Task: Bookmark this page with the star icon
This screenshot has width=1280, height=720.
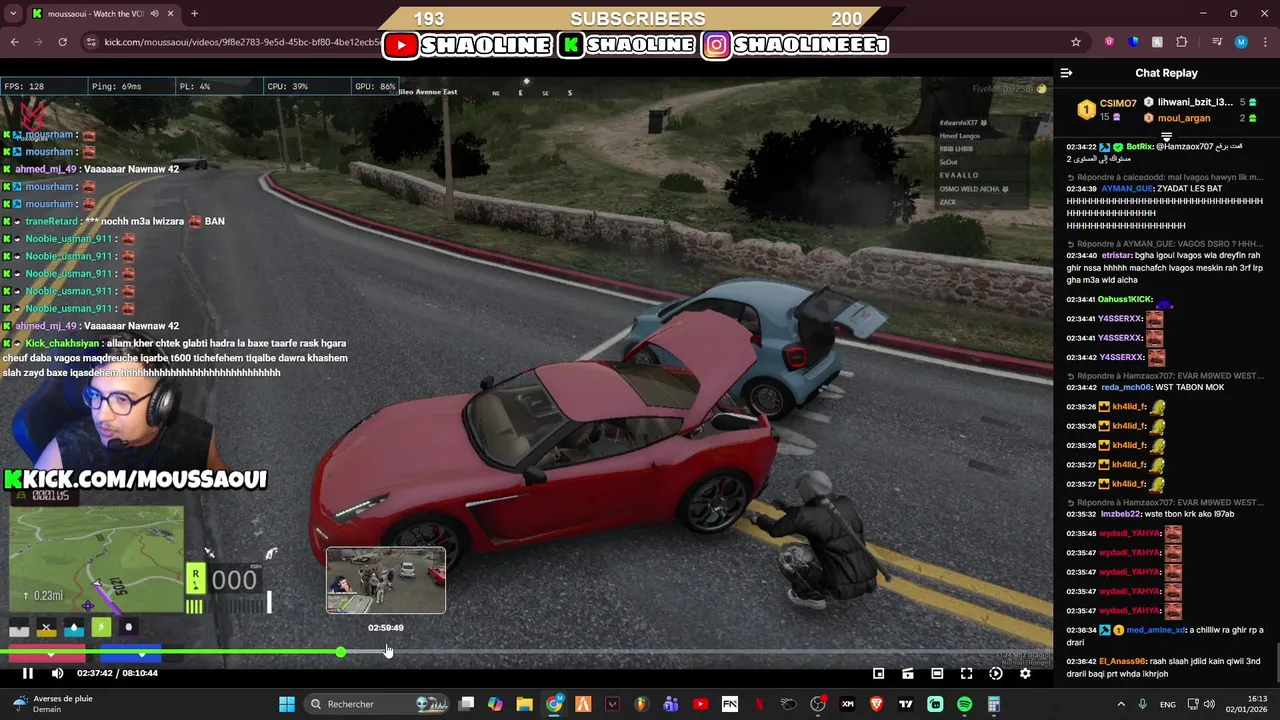Action: (1076, 42)
